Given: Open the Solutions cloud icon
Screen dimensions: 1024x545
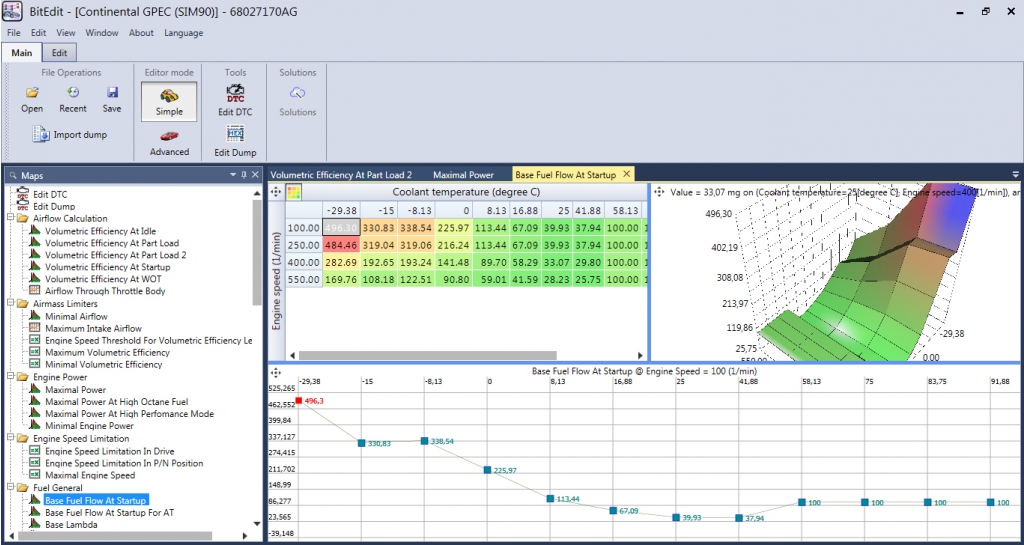Looking at the screenshot, I should click(298, 93).
